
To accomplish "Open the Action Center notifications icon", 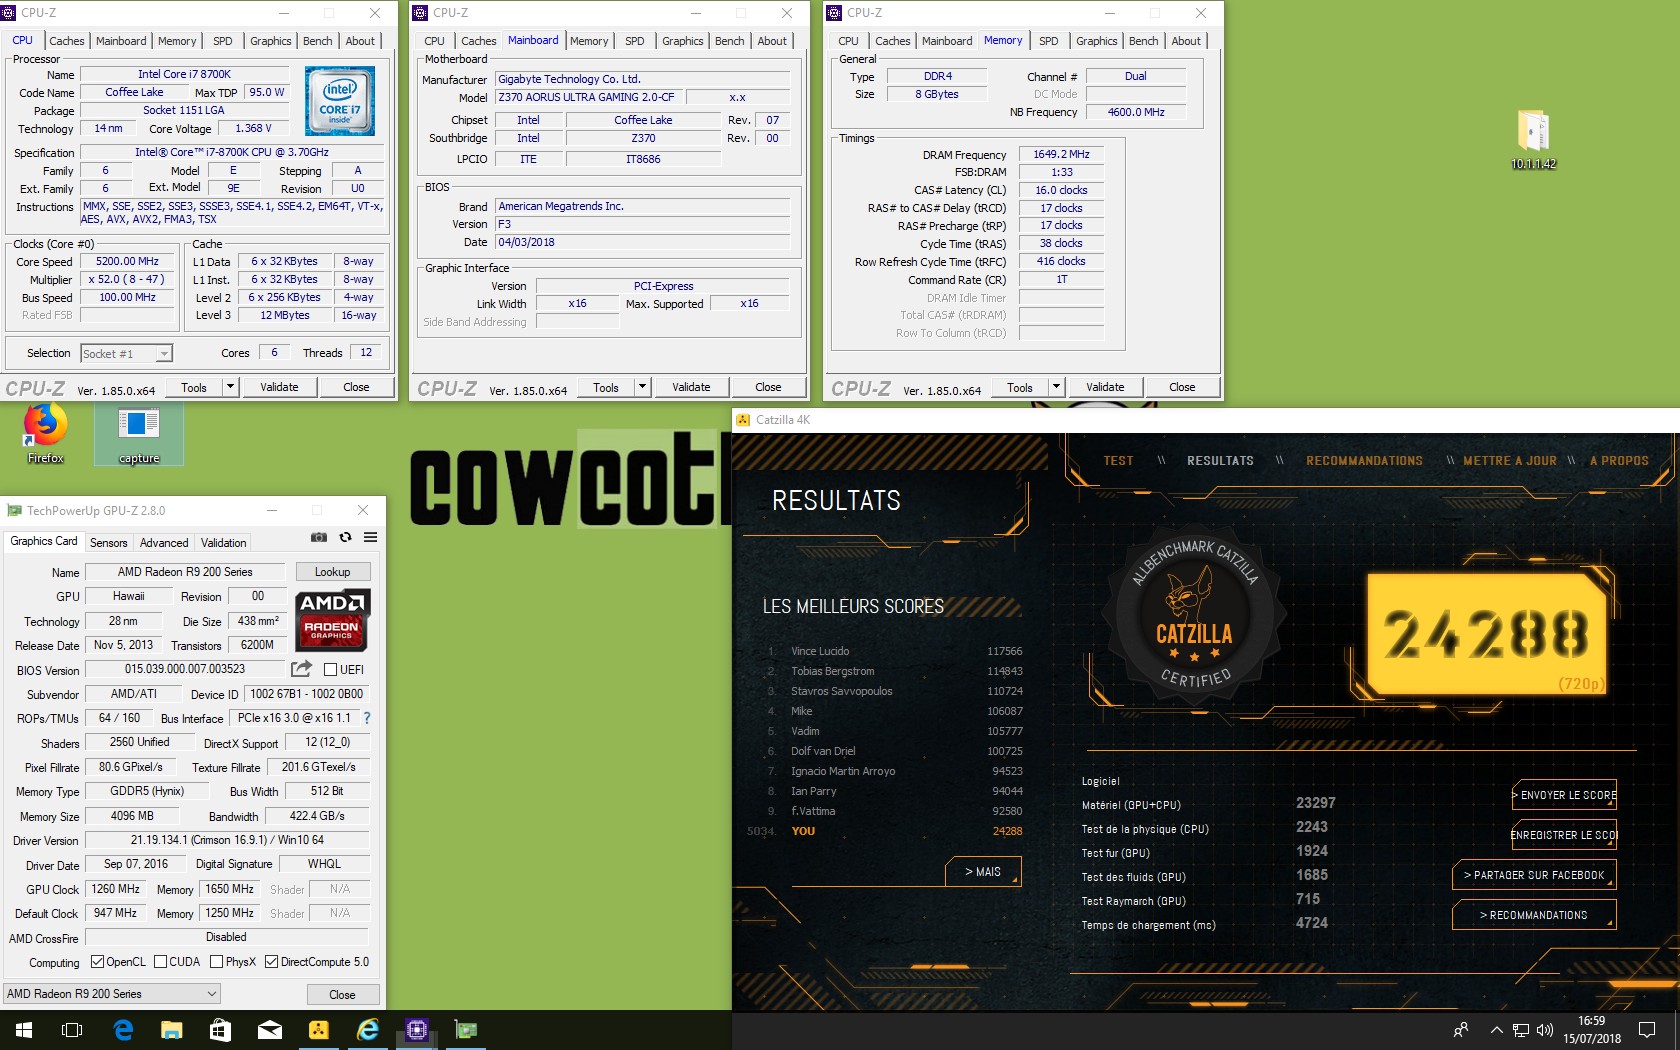I will pyautogui.click(x=1647, y=1030).
